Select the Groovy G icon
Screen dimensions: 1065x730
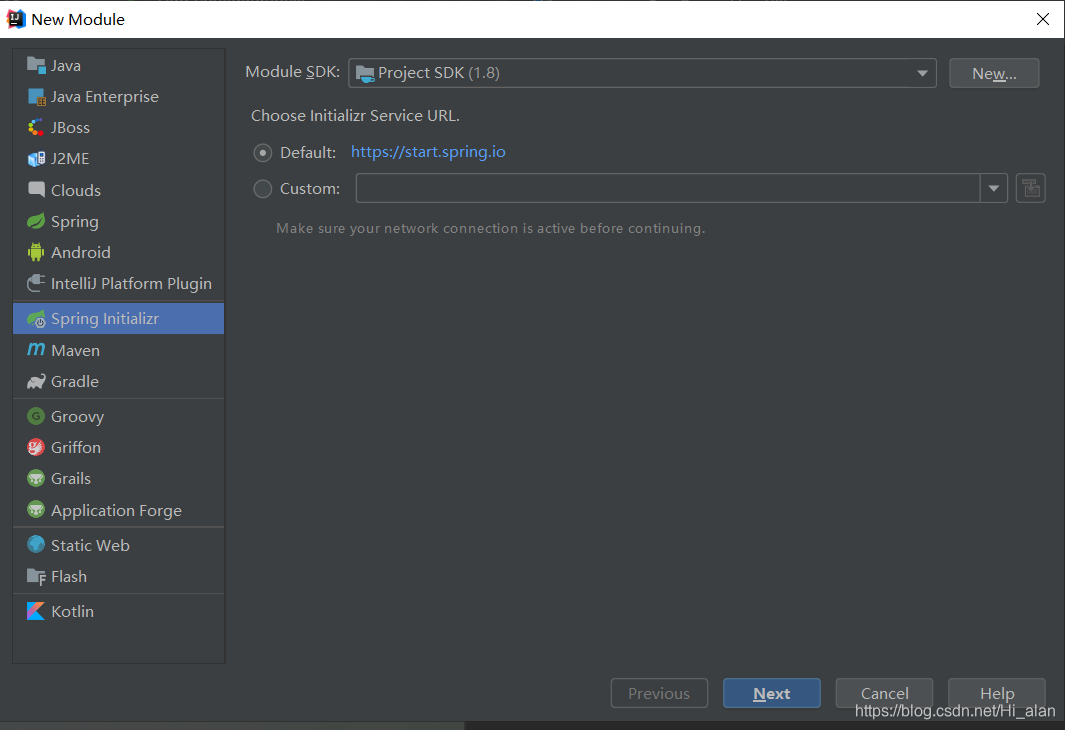[36, 416]
